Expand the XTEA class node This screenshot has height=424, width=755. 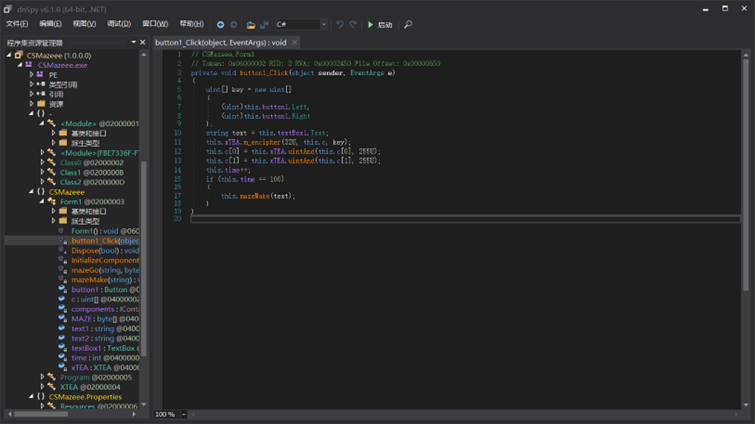click(x=42, y=387)
